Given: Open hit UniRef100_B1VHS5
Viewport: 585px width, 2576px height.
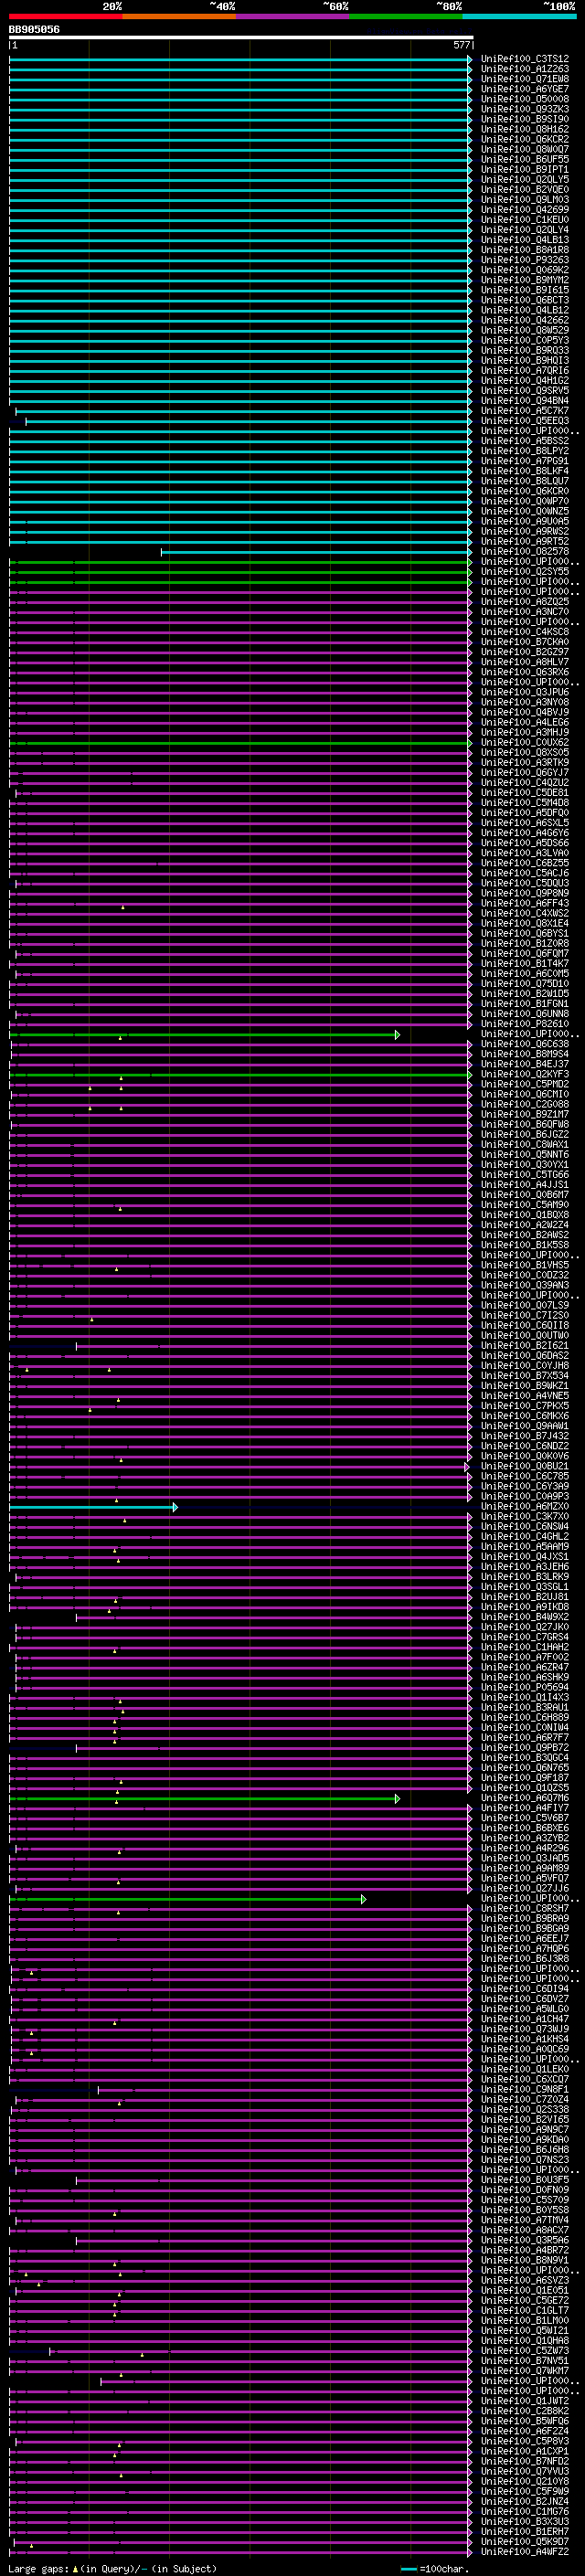Looking at the screenshot, I should [525, 1265].
